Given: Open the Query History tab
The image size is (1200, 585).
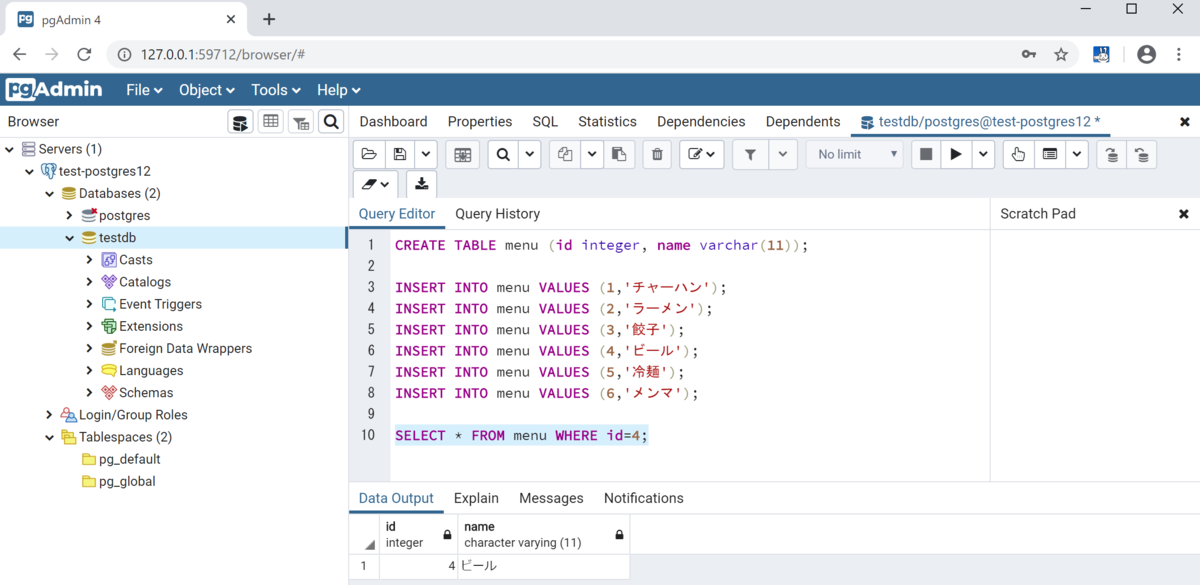Looking at the screenshot, I should (497, 214).
